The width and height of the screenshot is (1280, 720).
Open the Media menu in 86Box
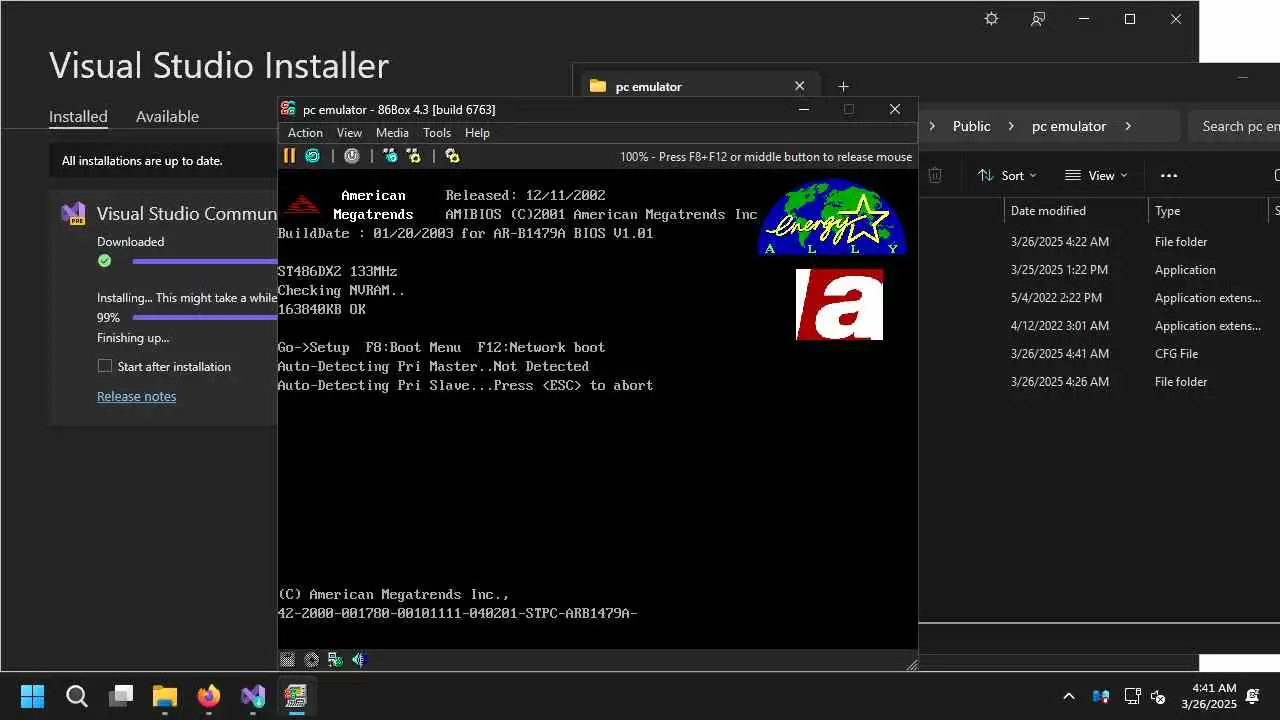[x=392, y=133]
